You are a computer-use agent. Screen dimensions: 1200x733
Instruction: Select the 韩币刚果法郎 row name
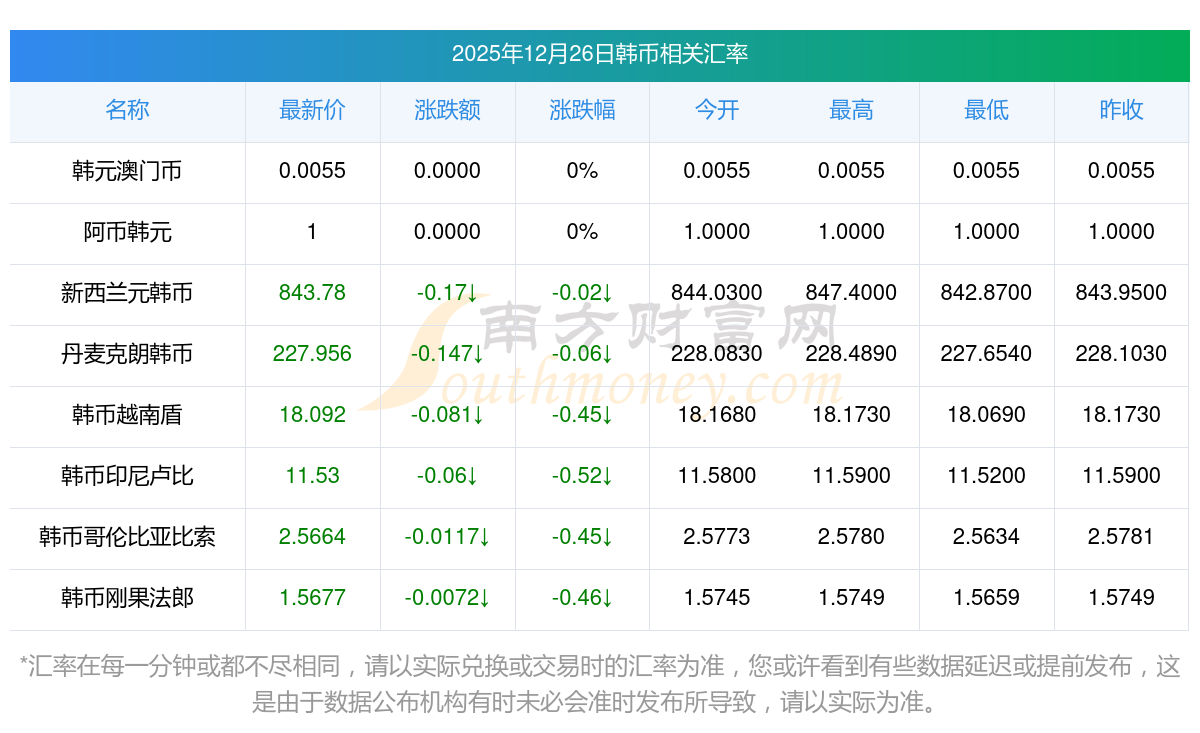tap(127, 598)
